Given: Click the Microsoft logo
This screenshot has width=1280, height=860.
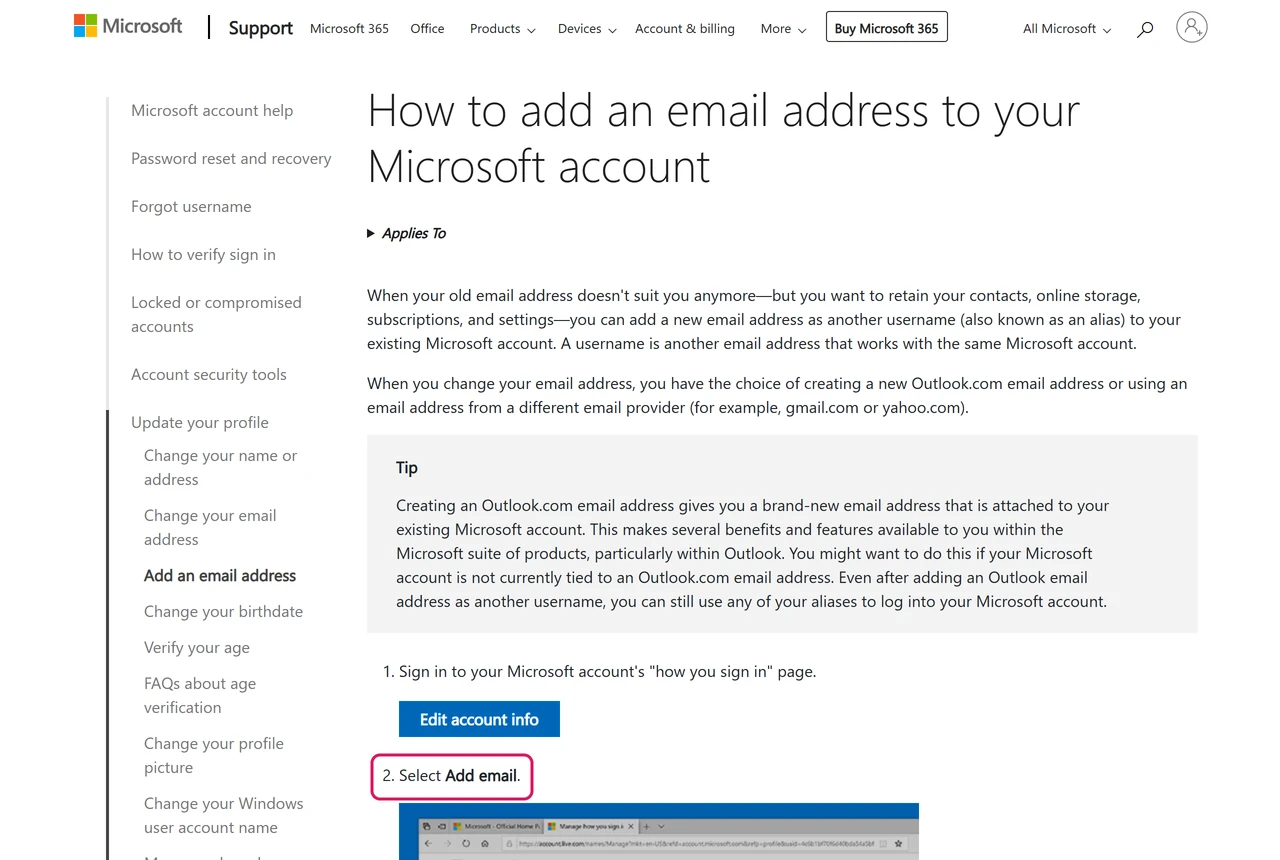Looking at the screenshot, I should pyautogui.click(x=128, y=26).
